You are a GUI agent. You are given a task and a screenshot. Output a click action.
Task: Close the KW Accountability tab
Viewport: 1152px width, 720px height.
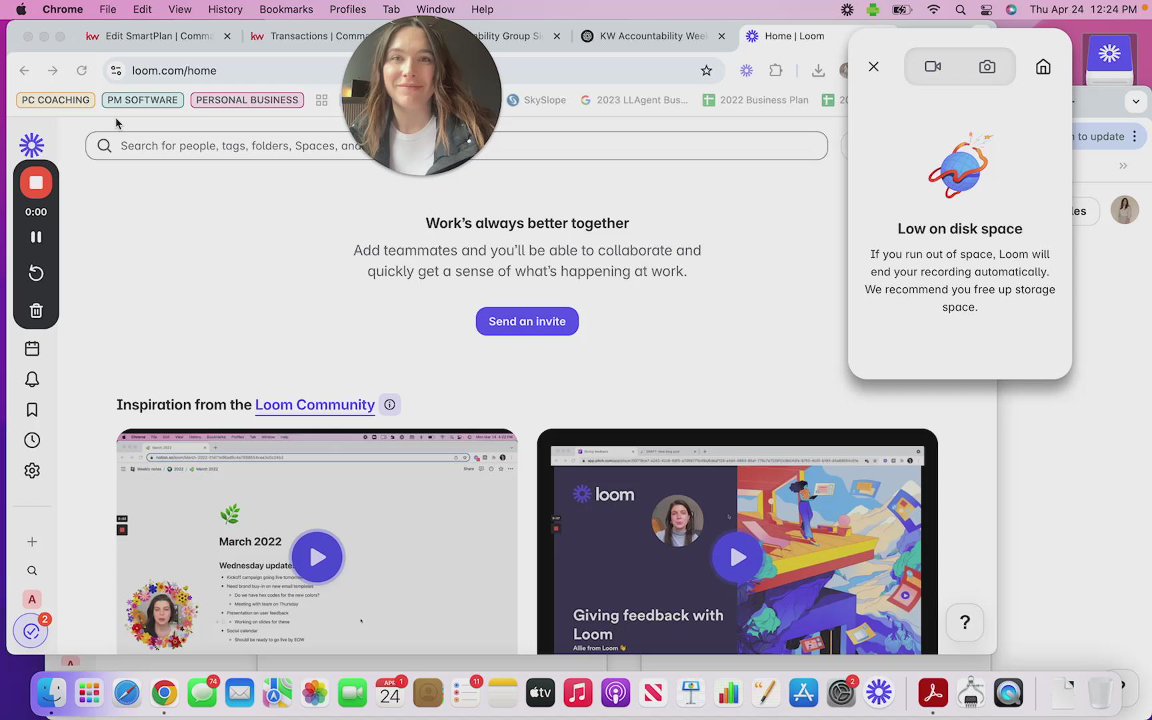point(721,36)
